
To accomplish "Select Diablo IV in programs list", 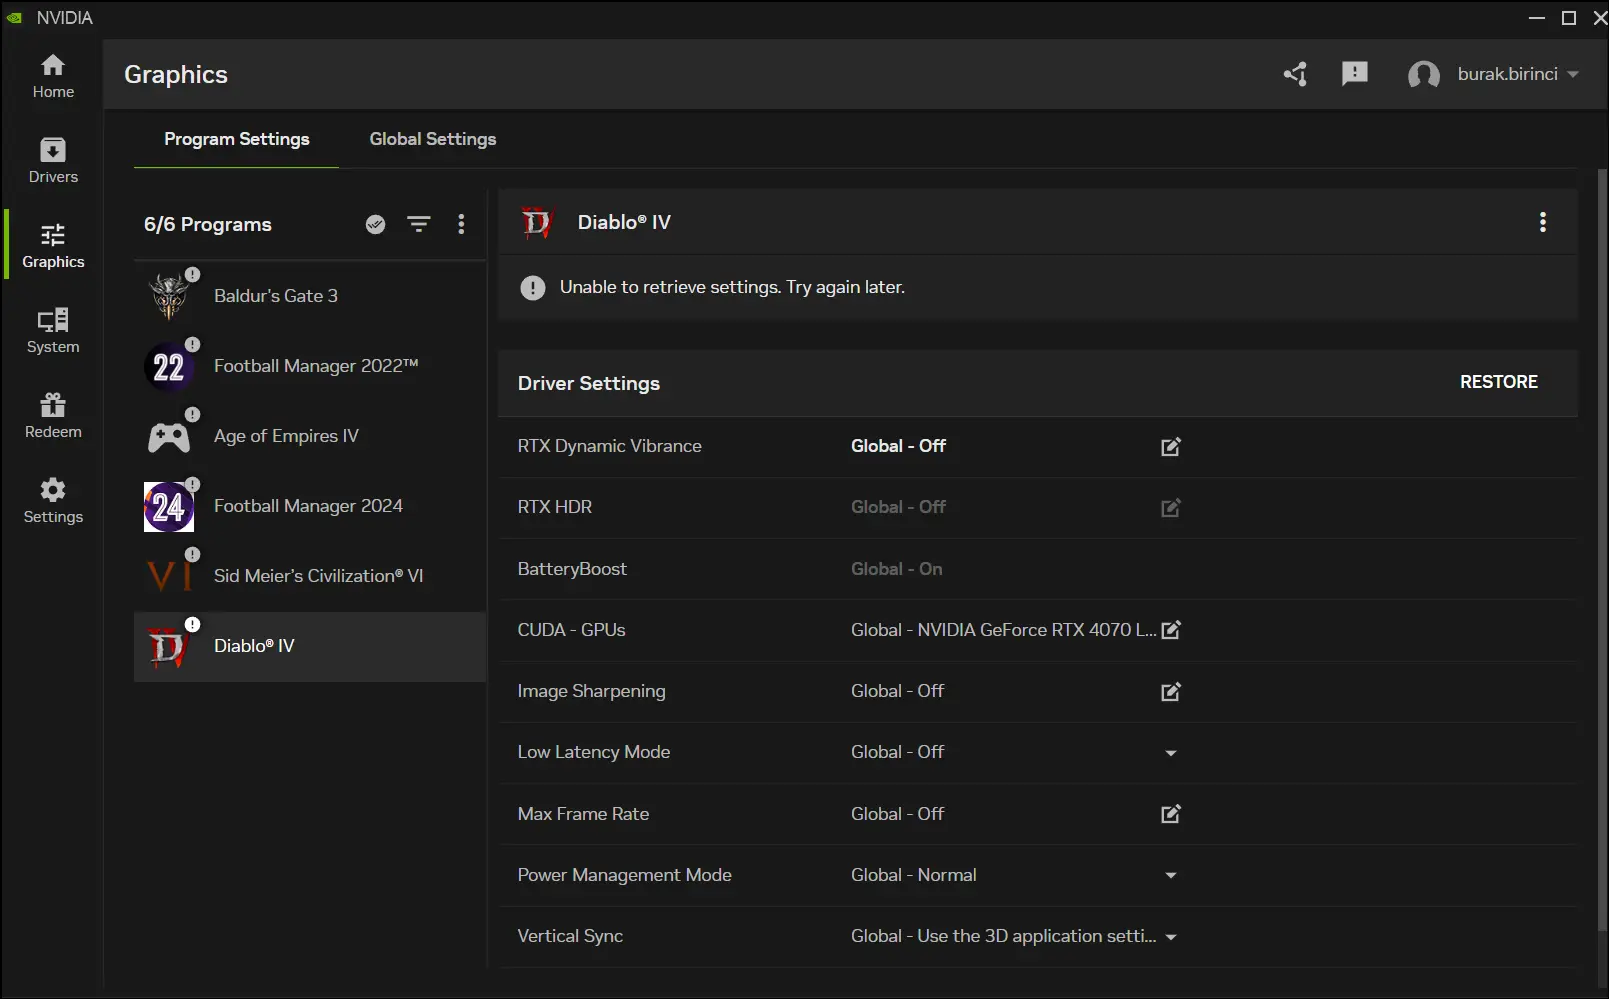I will pyautogui.click(x=310, y=646).
